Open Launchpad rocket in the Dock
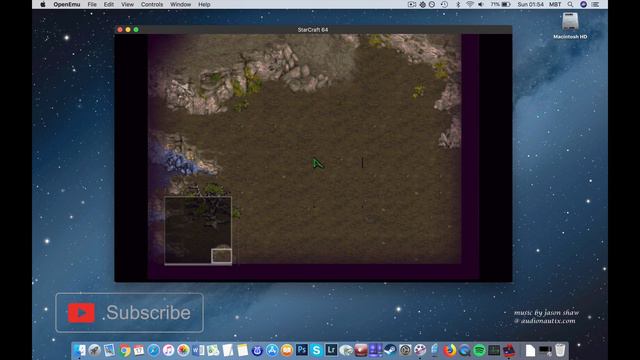The image size is (640, 360). 95,350
